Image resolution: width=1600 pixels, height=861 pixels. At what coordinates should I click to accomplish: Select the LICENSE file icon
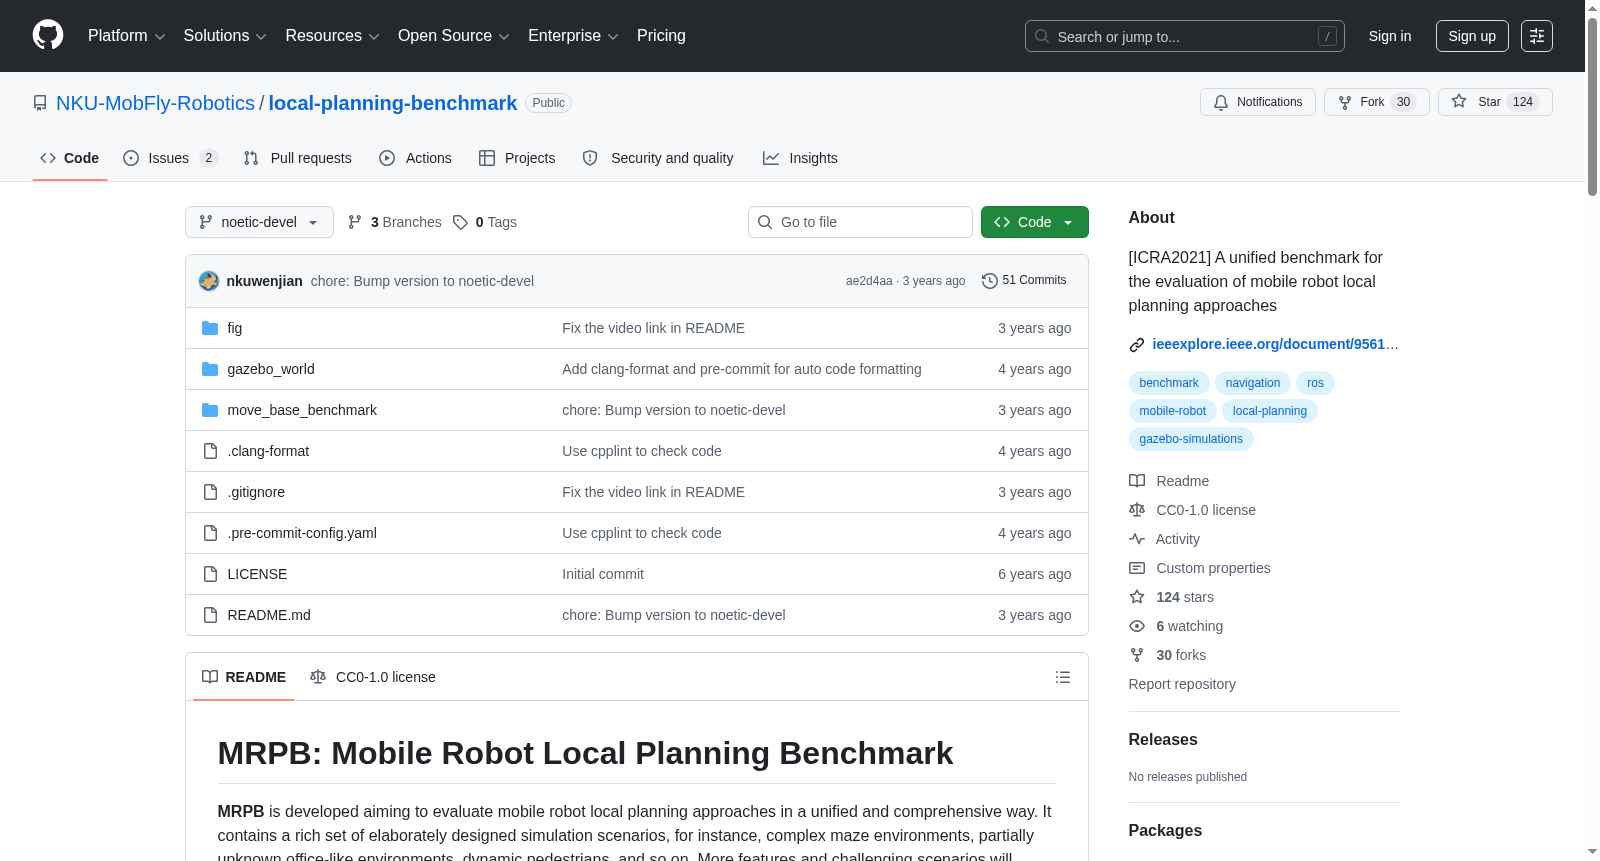point(210,574)
